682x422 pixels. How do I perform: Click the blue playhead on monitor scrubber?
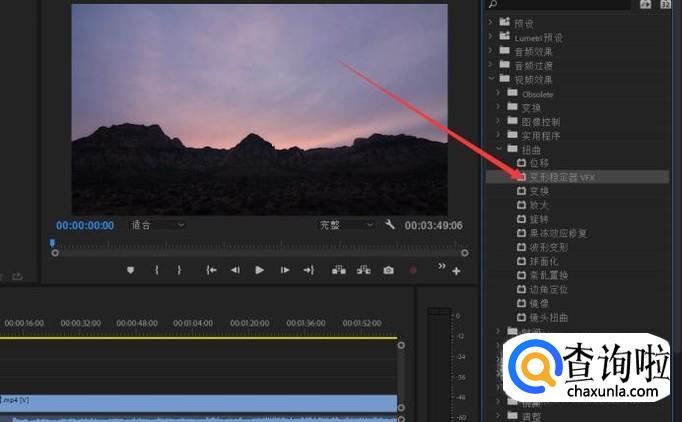[x=52, y=243]
